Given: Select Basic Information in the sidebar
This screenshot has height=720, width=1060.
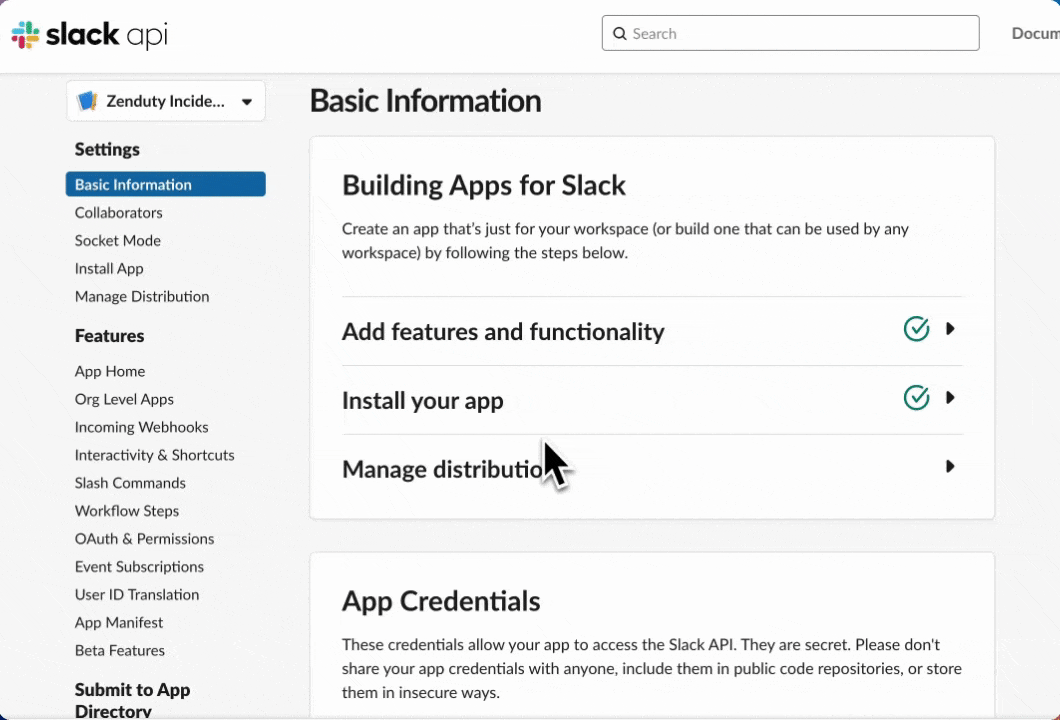Looking at the screenshot, I should [166, 185].
